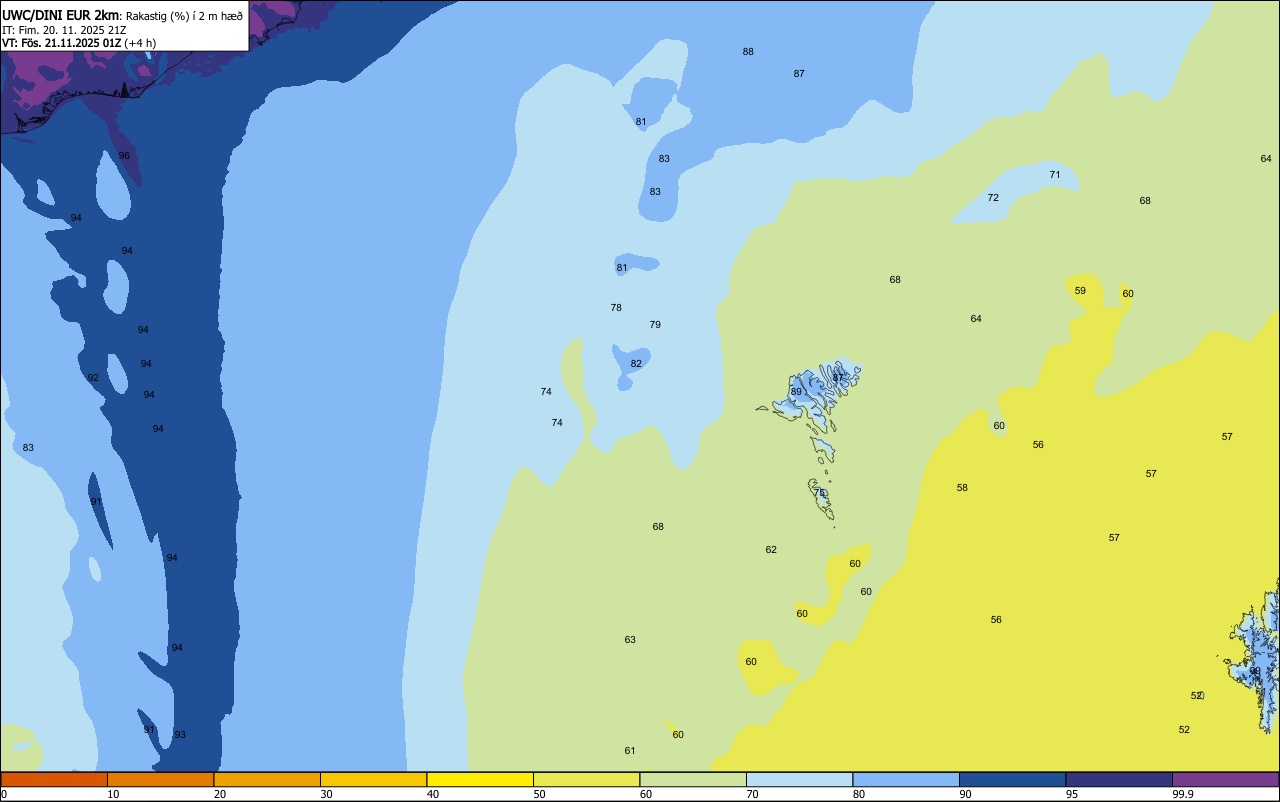Select the 10–20 orange legend segment
Screen dimensions: 1280x802
(x=160, y=779)
